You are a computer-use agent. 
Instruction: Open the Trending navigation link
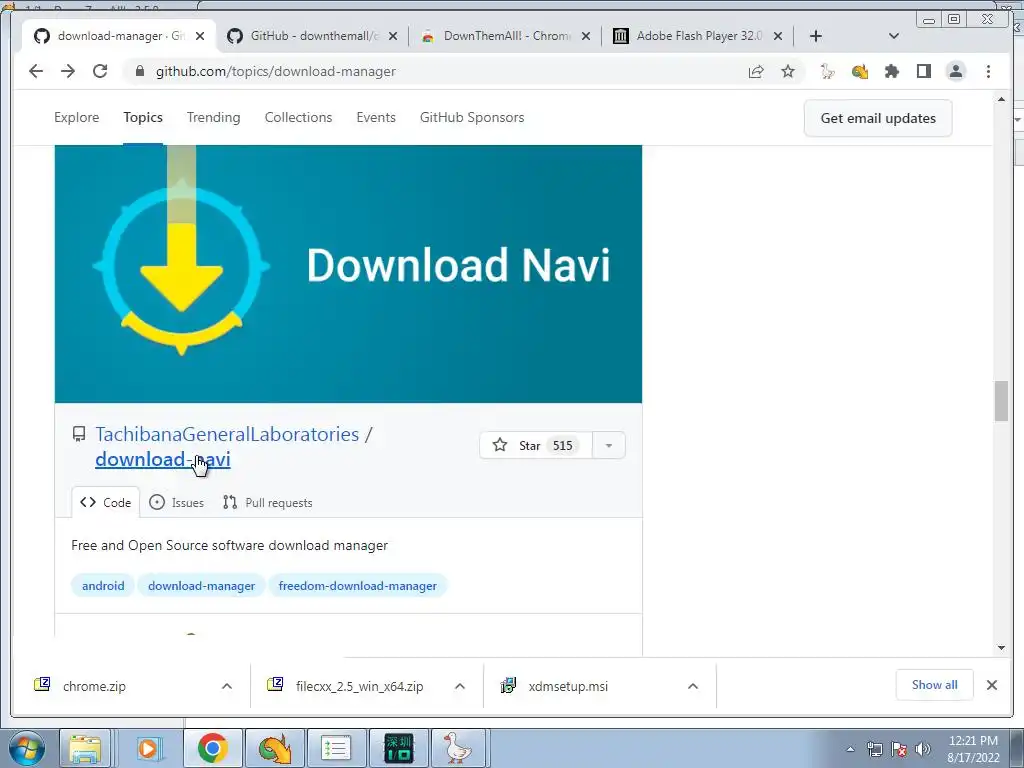click(x=214, y=118)
